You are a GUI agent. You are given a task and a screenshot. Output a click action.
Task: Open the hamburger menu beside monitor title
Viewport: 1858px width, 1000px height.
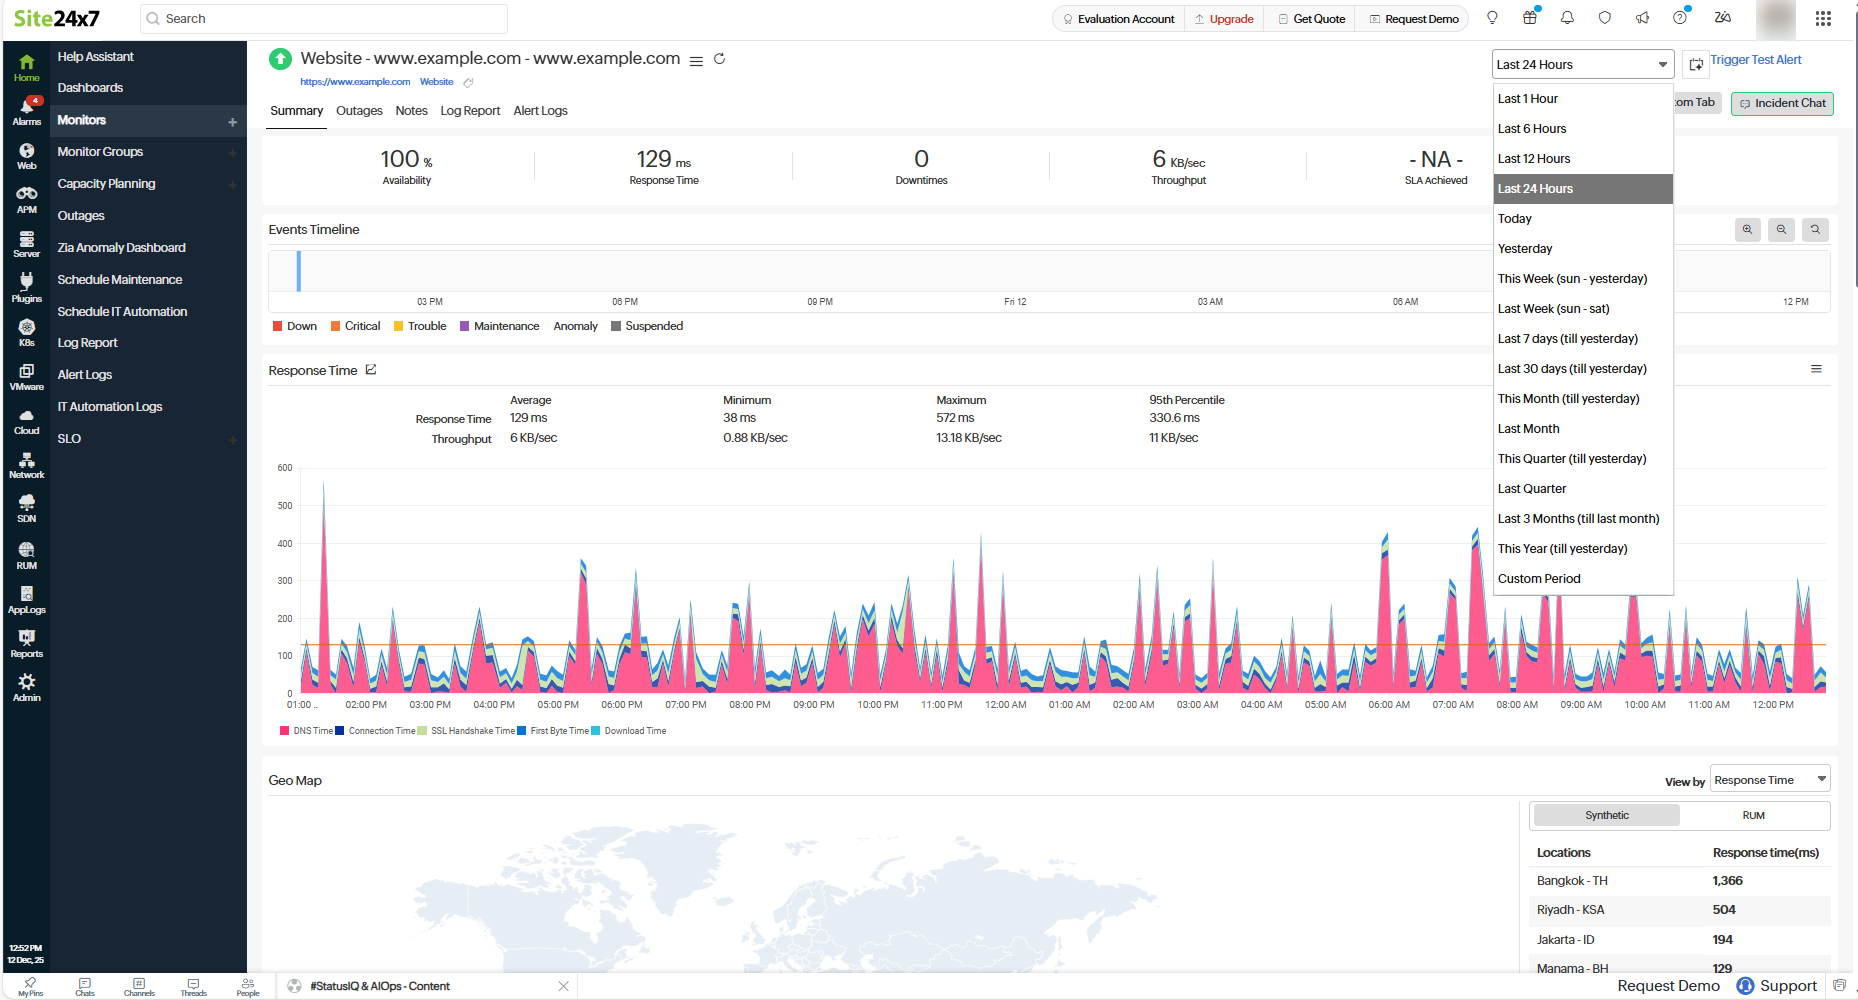pyautogui.click(x=696, y=61)
